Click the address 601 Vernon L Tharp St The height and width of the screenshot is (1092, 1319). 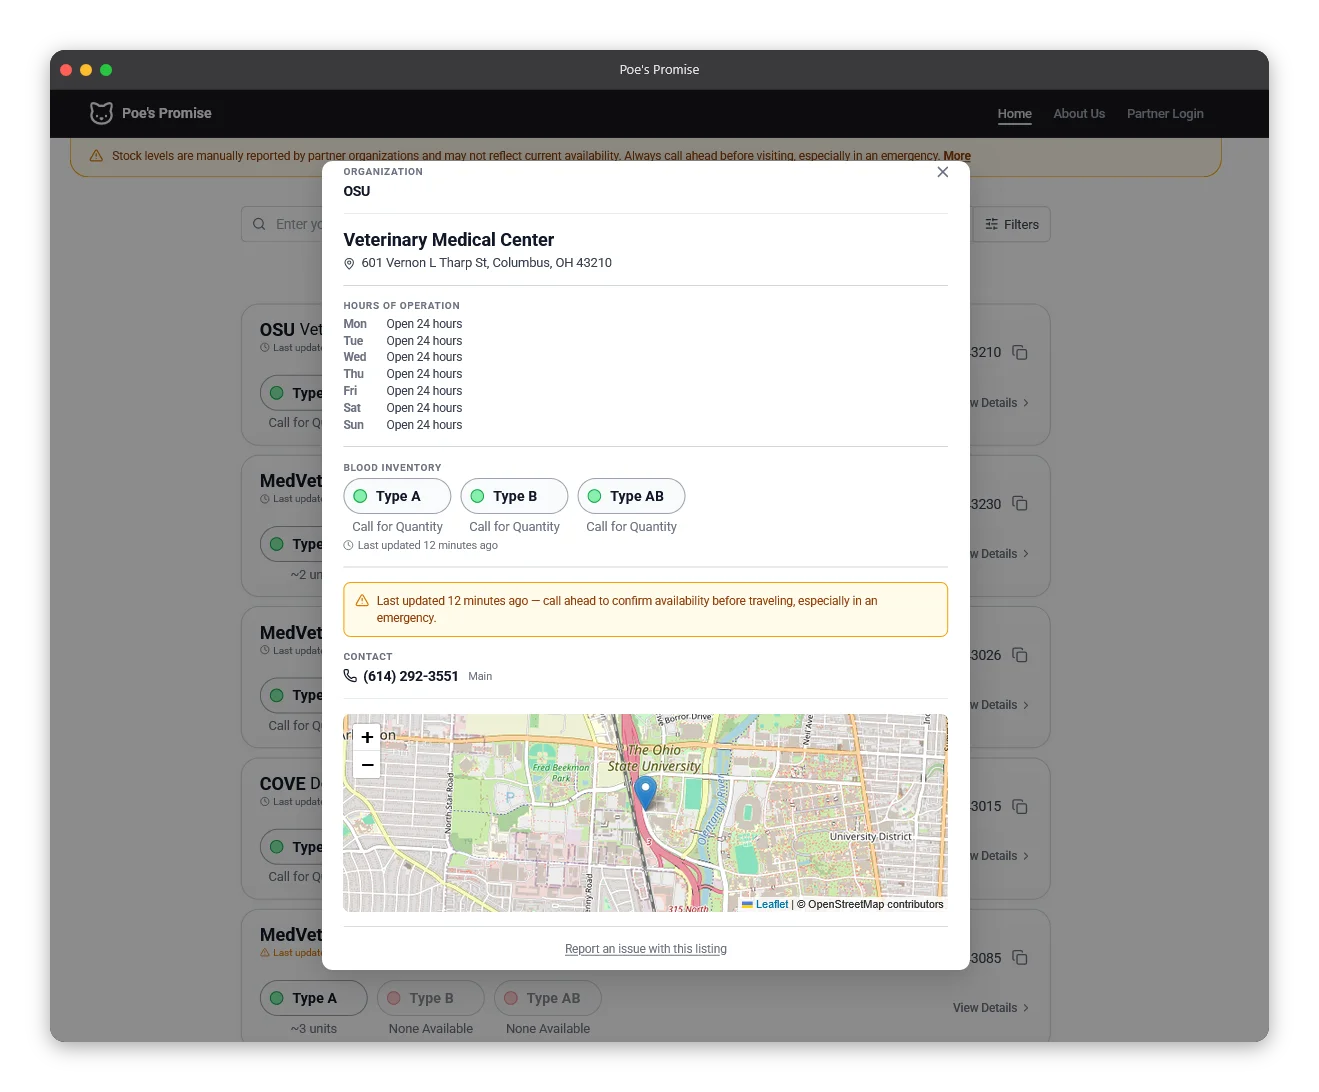coord(487,263)
